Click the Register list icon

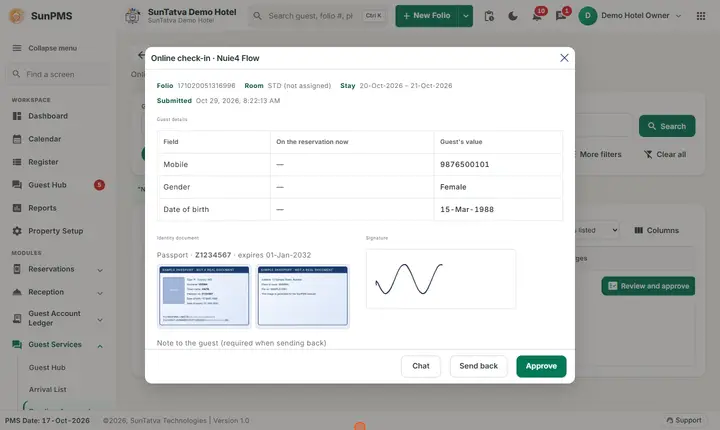coord(17,162)
